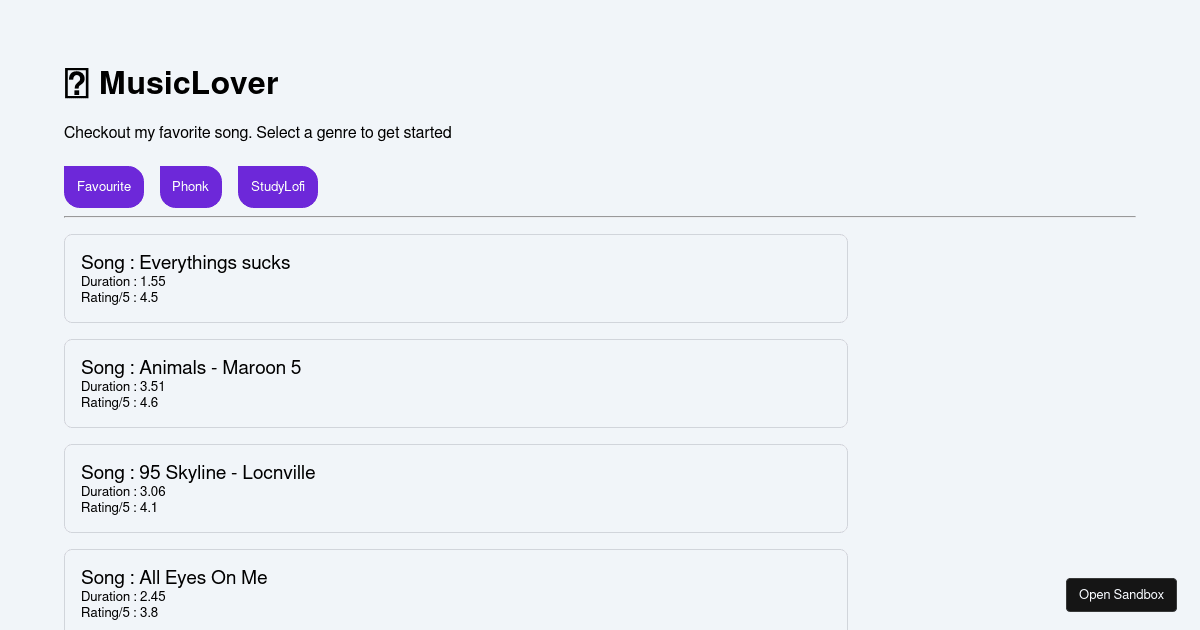
Task: Click the rating 4.5 for Everythings sucks
Action: (119, 297)
